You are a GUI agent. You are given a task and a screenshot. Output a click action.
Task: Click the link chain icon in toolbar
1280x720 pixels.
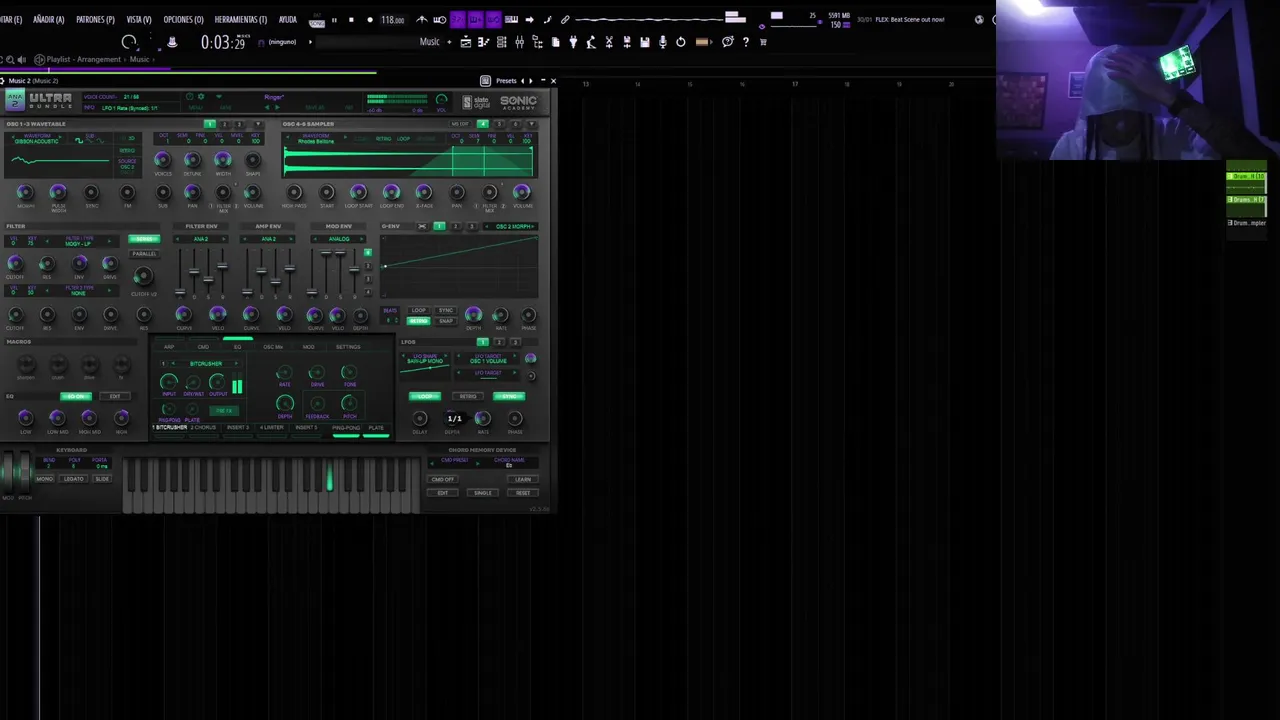(x=565, y=19)
